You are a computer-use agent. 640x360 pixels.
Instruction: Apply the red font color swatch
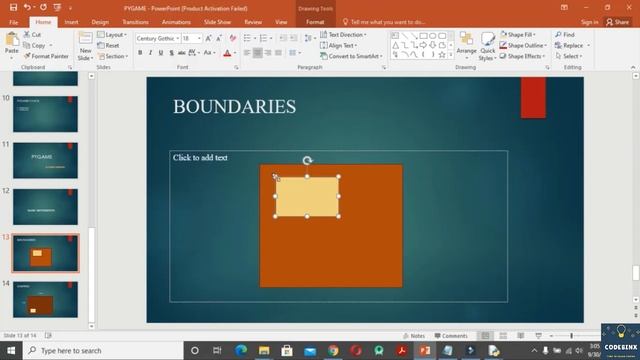[227, 53]
